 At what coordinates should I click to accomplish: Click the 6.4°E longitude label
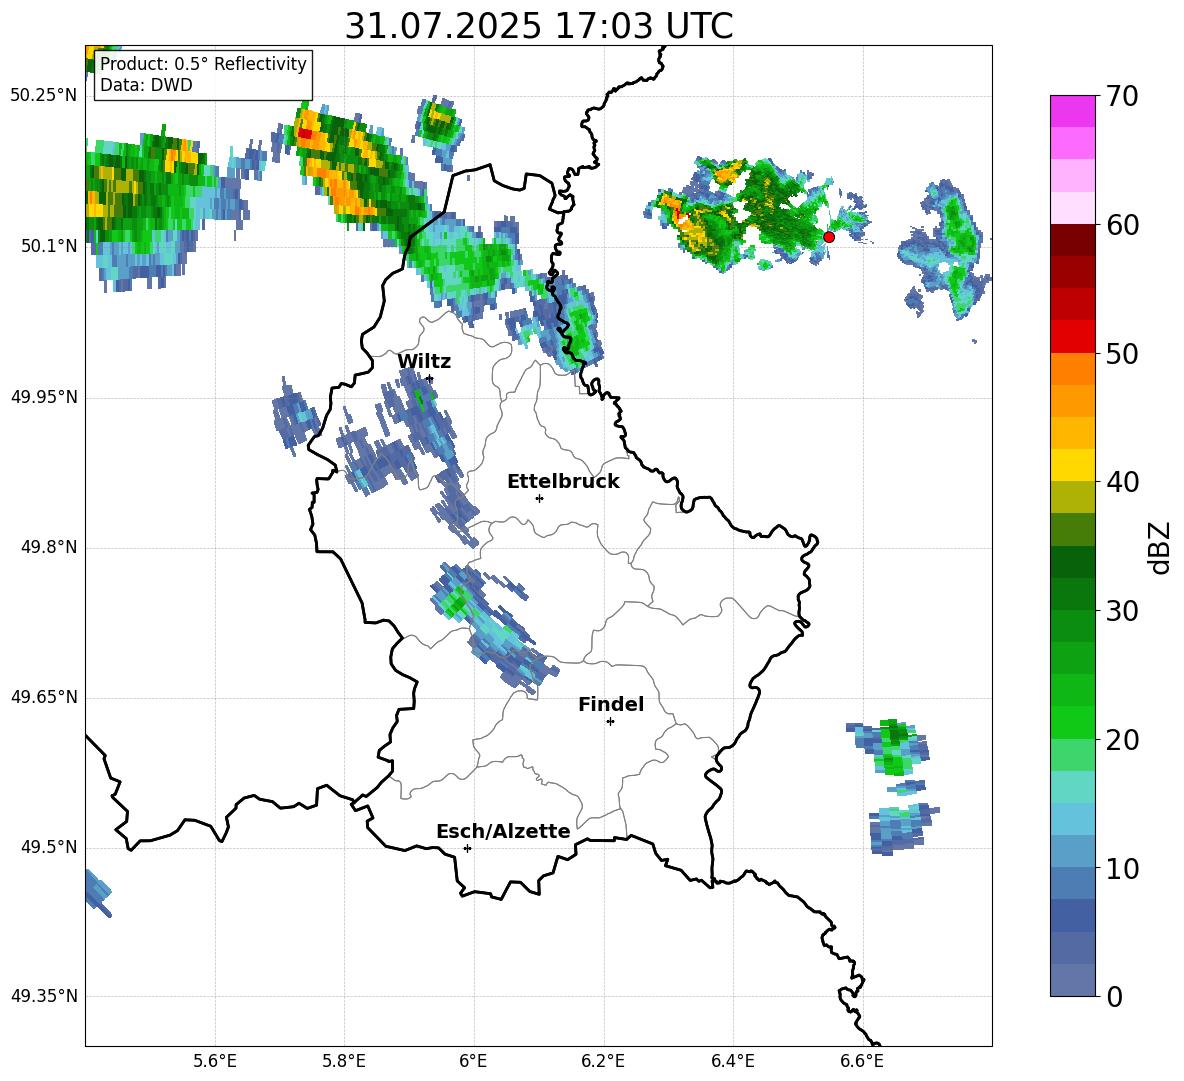click(x=732, y=1061)
